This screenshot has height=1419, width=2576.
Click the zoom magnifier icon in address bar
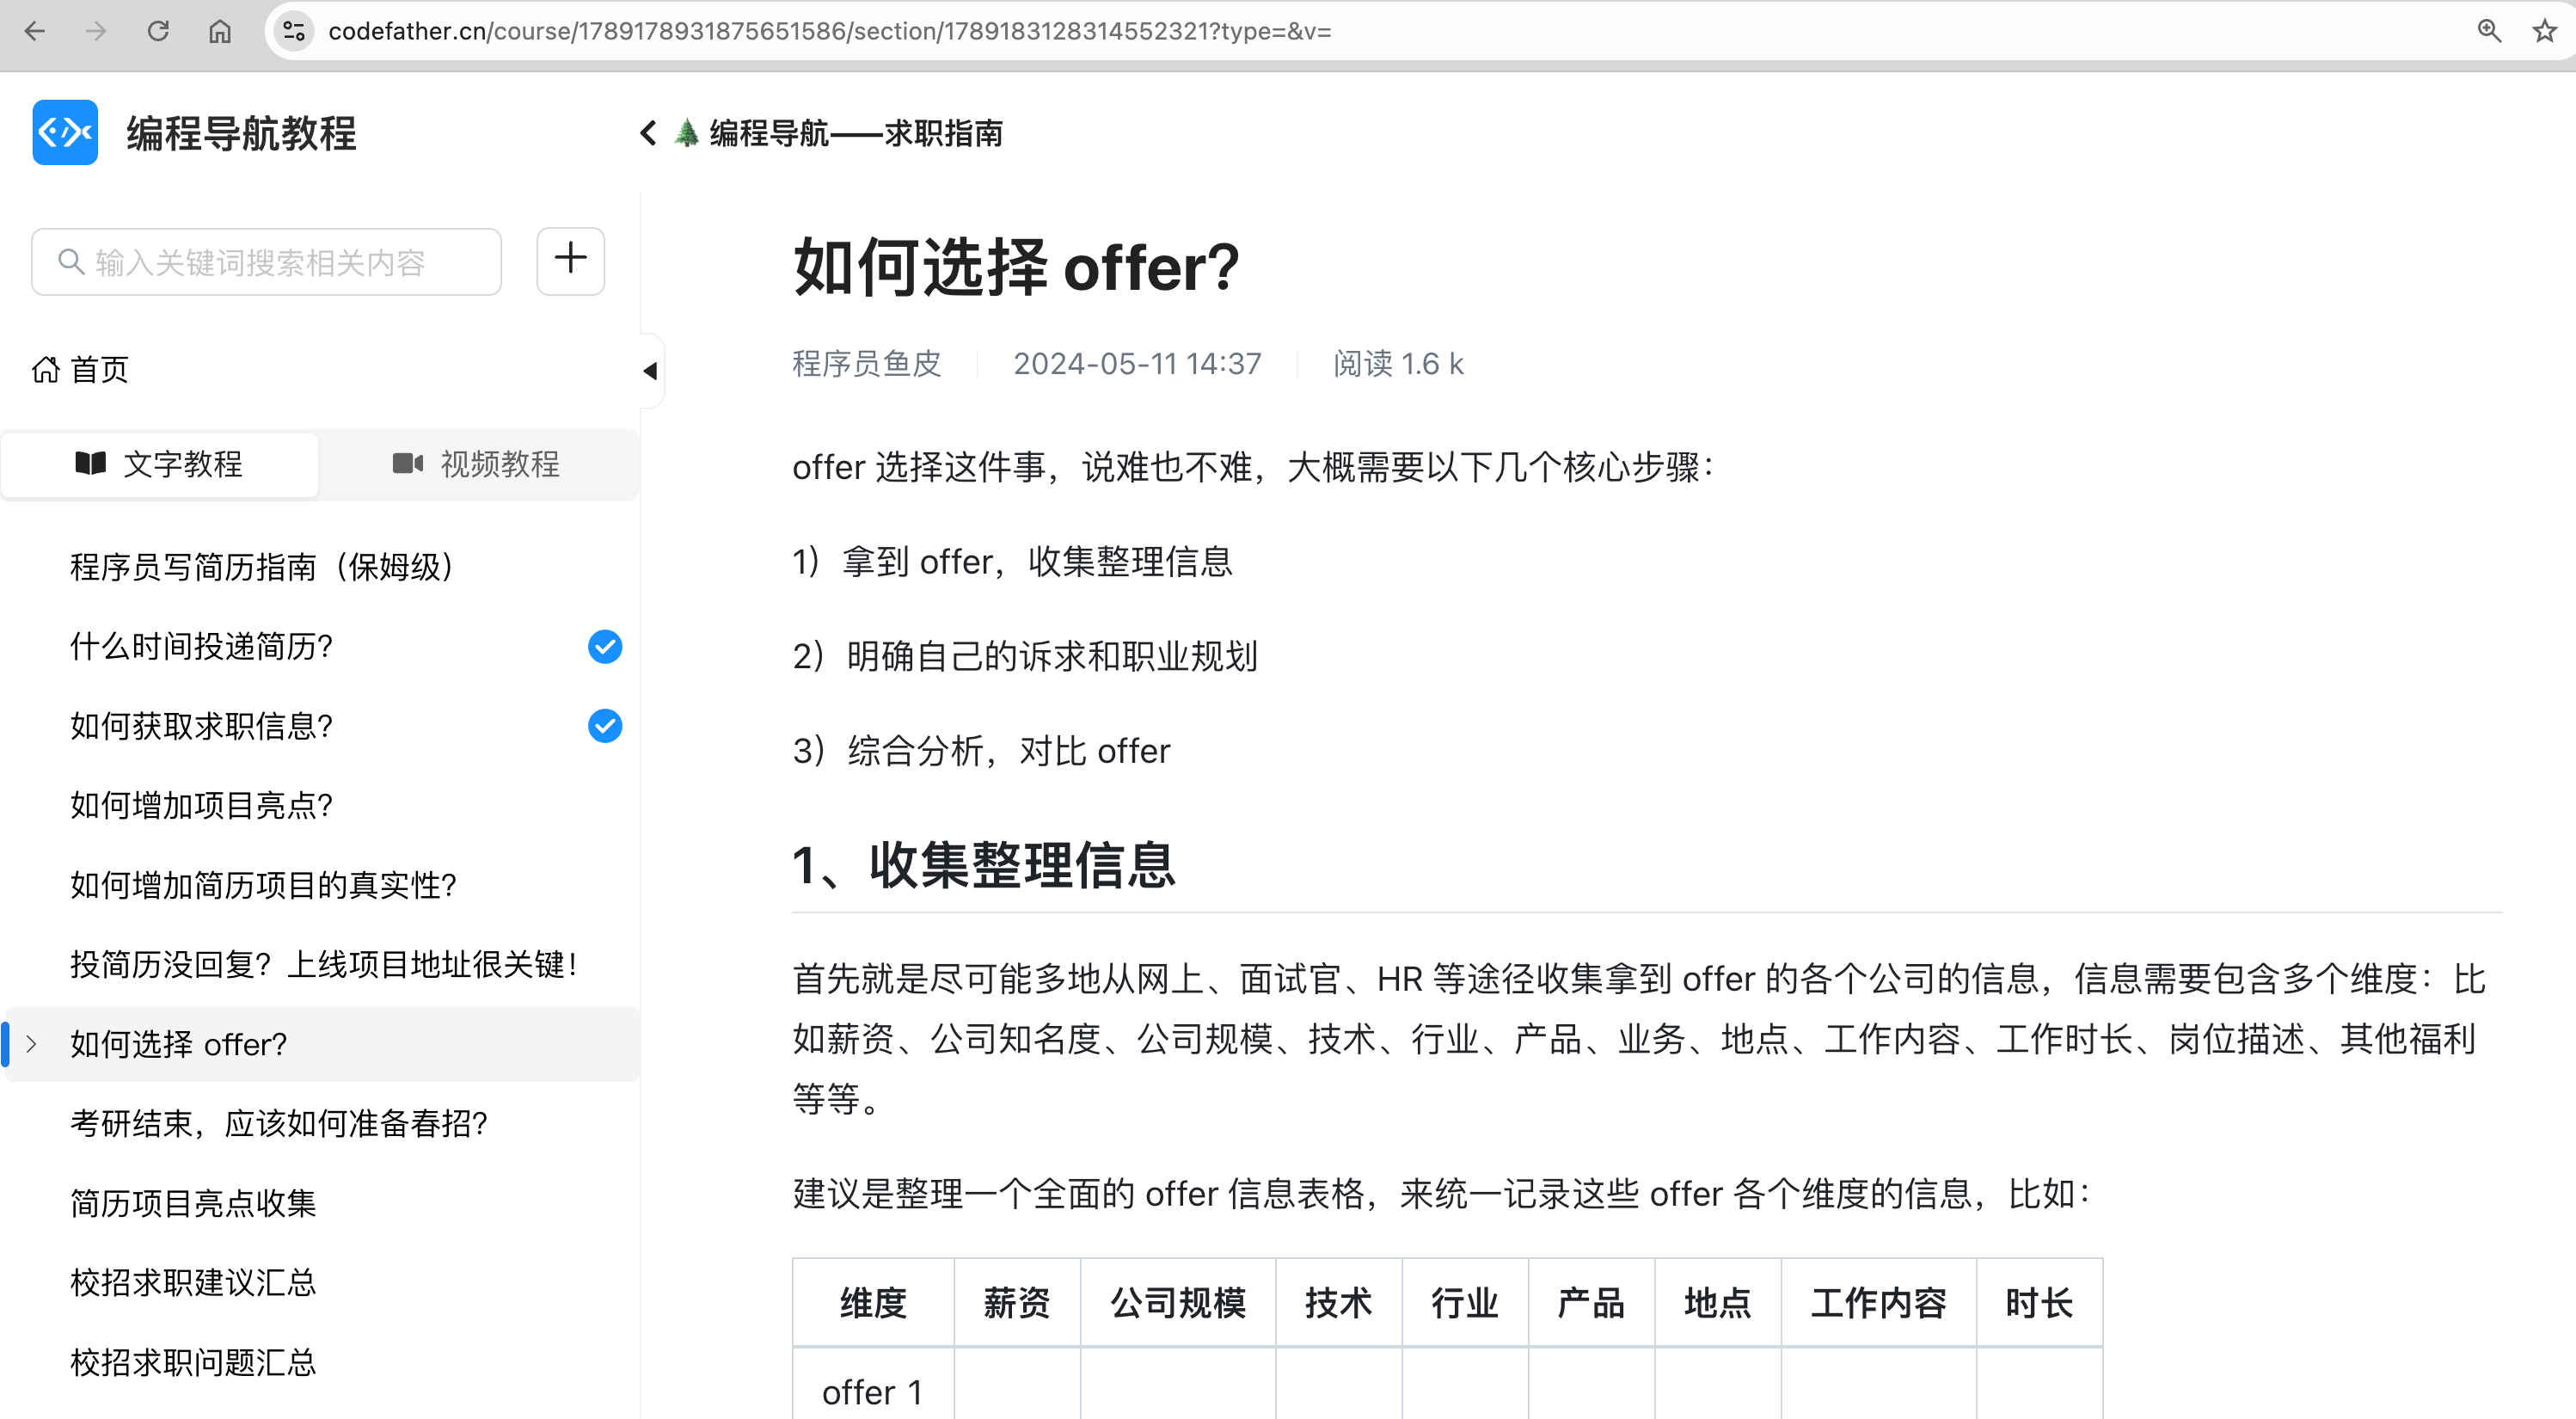pos(2489,31)
